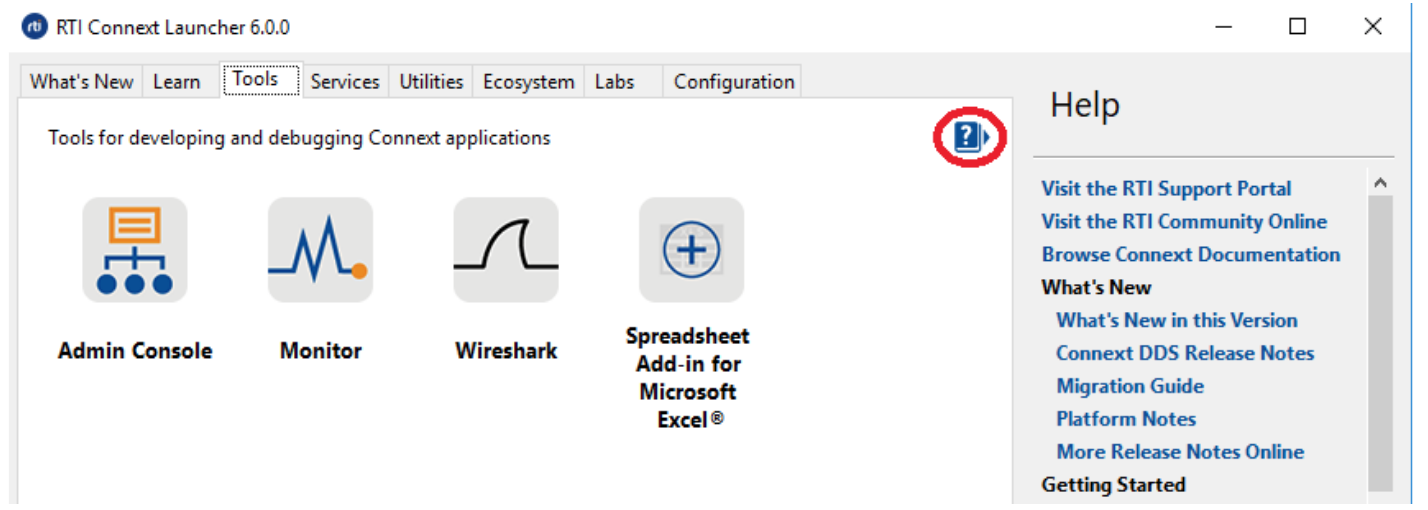Toggle the Help panel book icon
This screenshot has height=510, width=1428.
click(x=970, y=137)
